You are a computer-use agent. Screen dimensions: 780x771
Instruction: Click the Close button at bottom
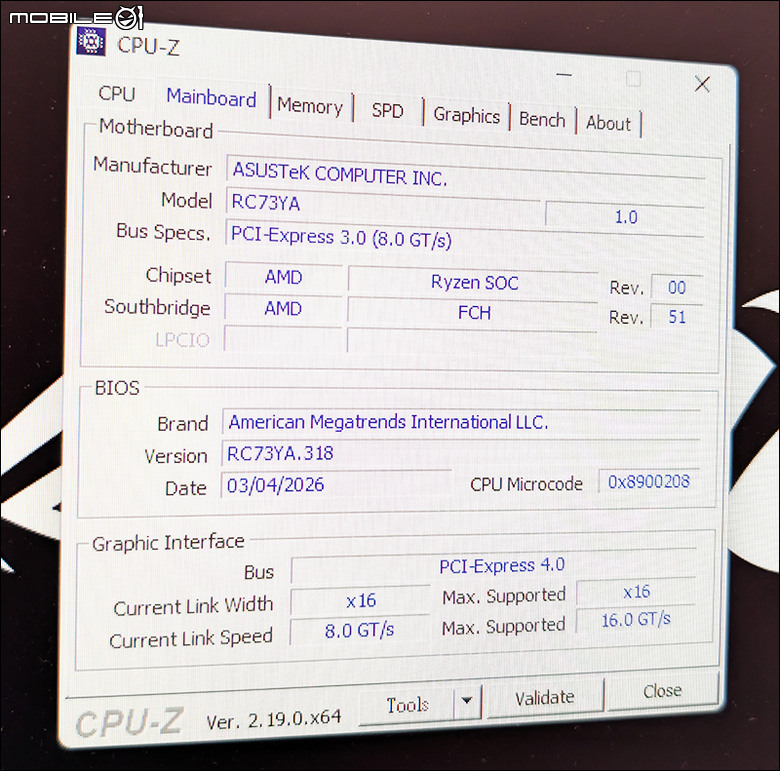[663, 691]
